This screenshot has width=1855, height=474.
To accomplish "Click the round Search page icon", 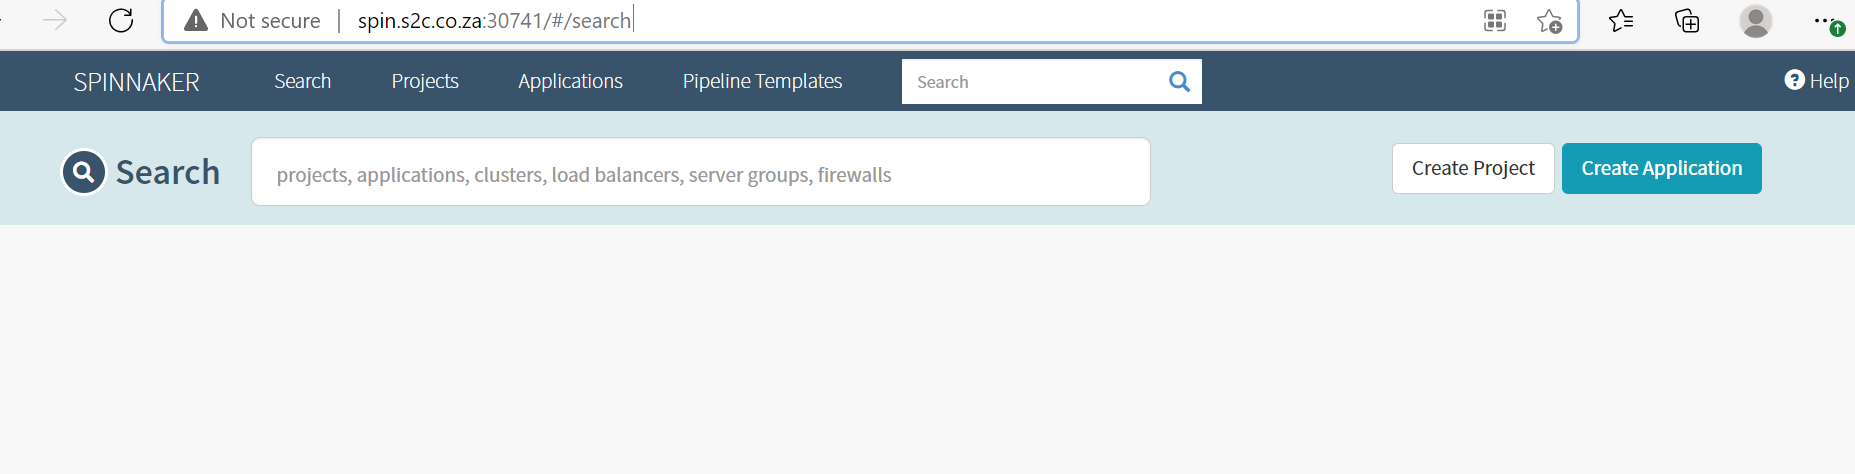I will coord(84,172).
